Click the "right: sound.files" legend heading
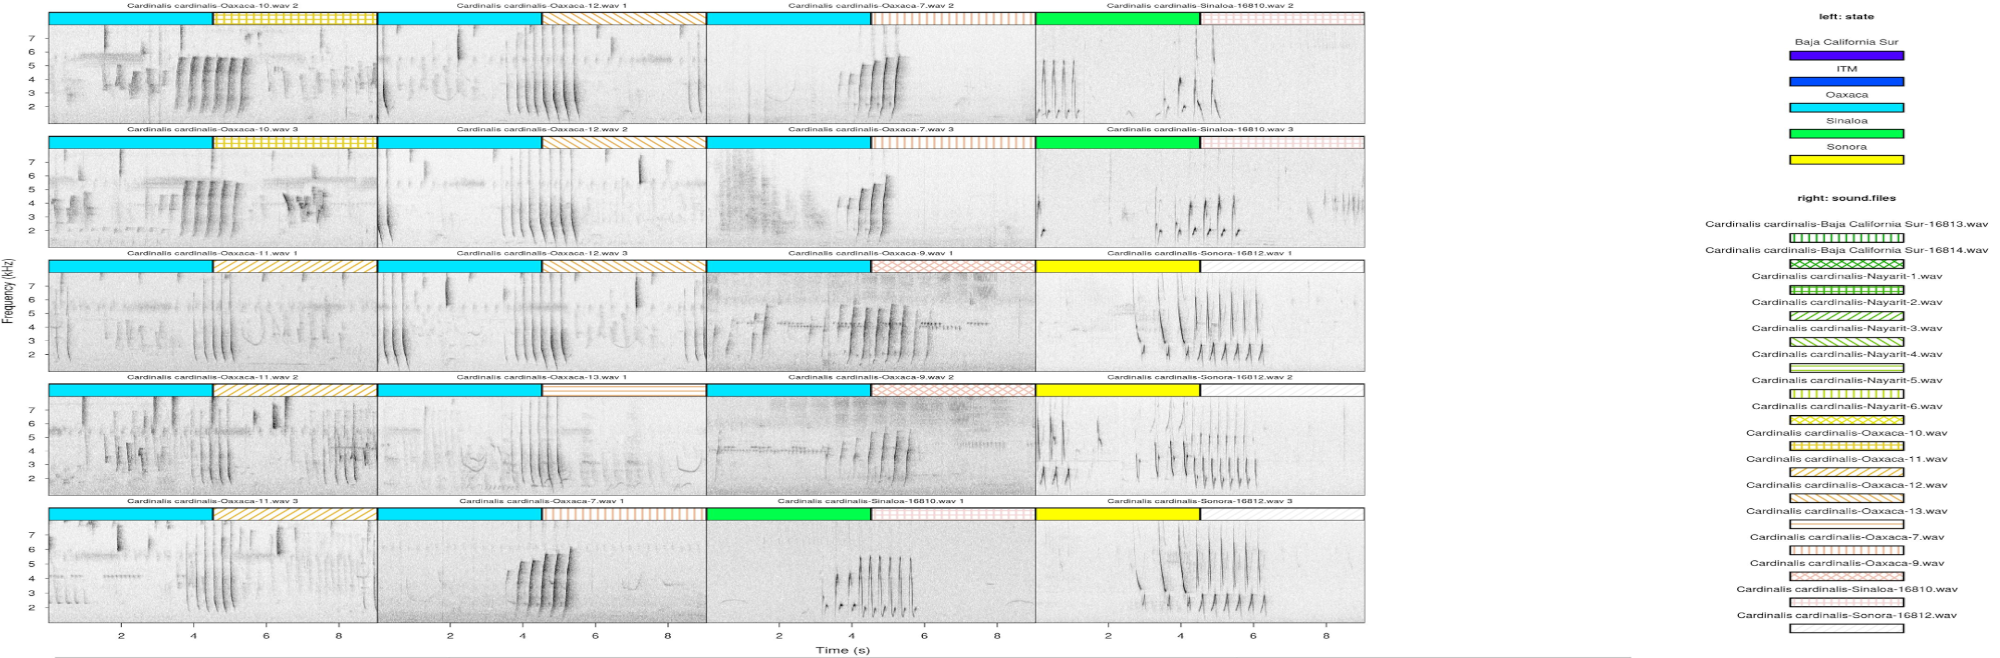 tap(1846, 198)
